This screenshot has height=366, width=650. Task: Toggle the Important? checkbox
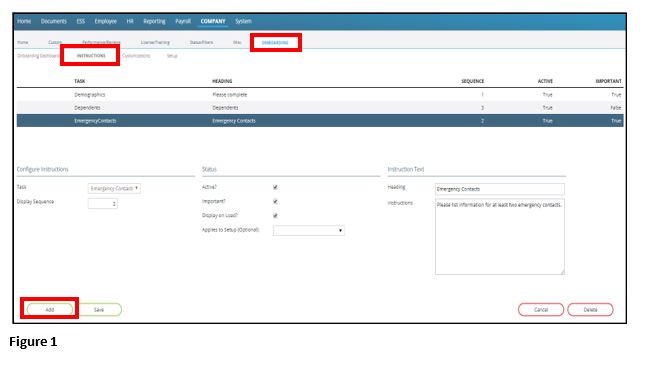coord(275,201)
